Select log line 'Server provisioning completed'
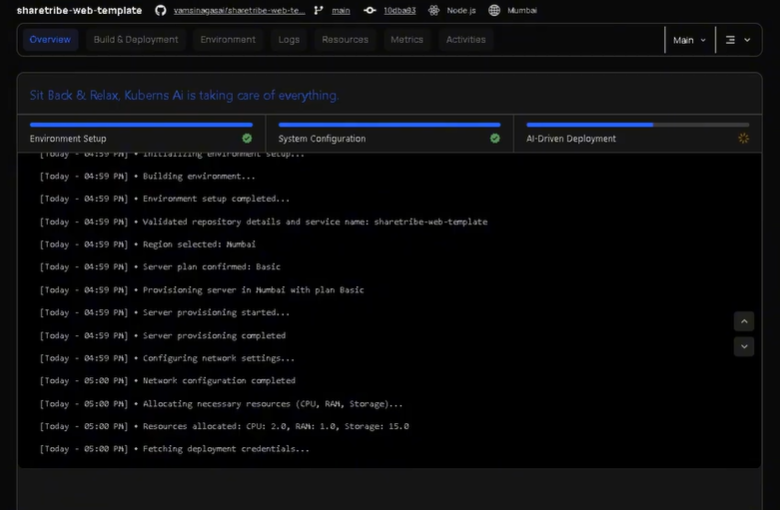This screenshot has width=780, height=510. click(163, 336)
